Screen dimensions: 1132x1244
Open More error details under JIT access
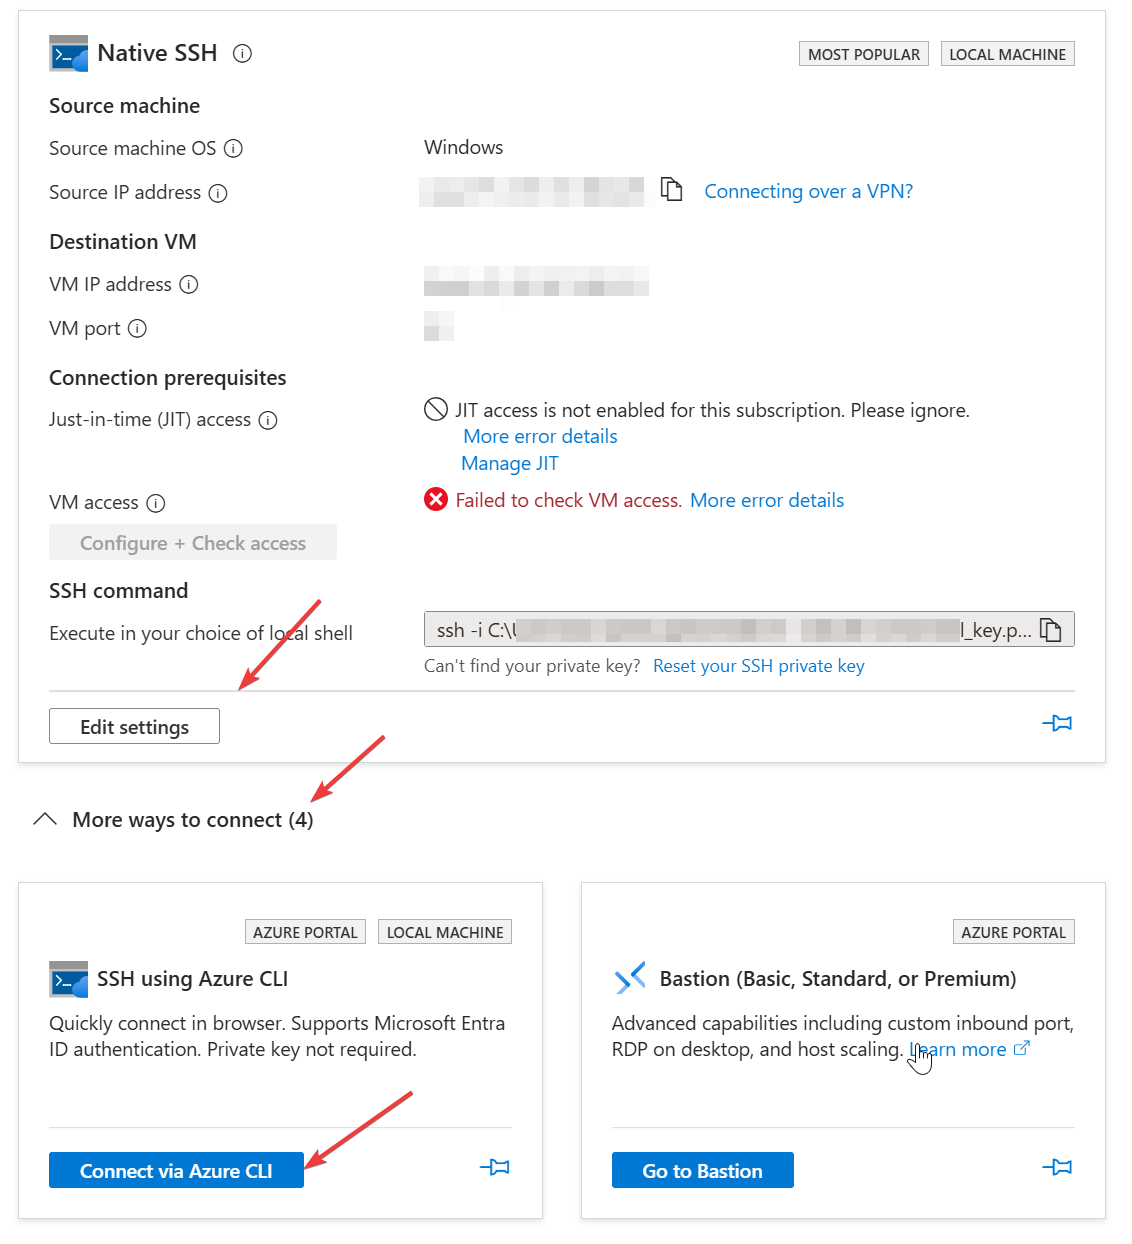tap(540, 436)
